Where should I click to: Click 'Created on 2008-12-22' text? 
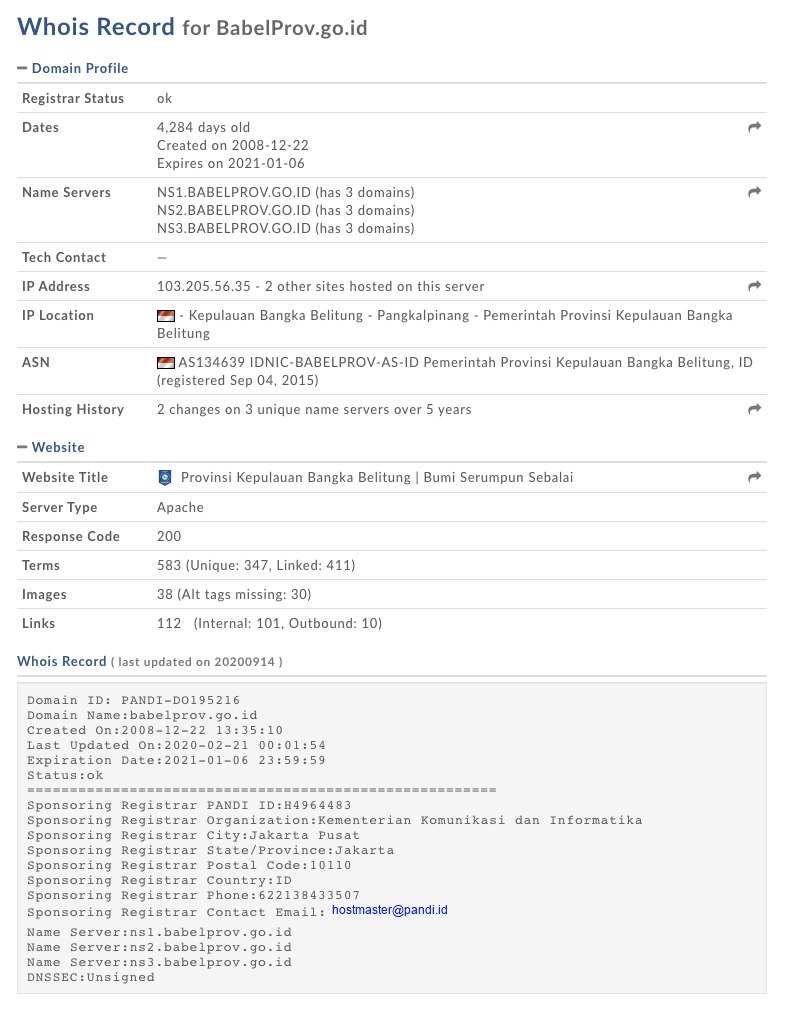[233, 145]
